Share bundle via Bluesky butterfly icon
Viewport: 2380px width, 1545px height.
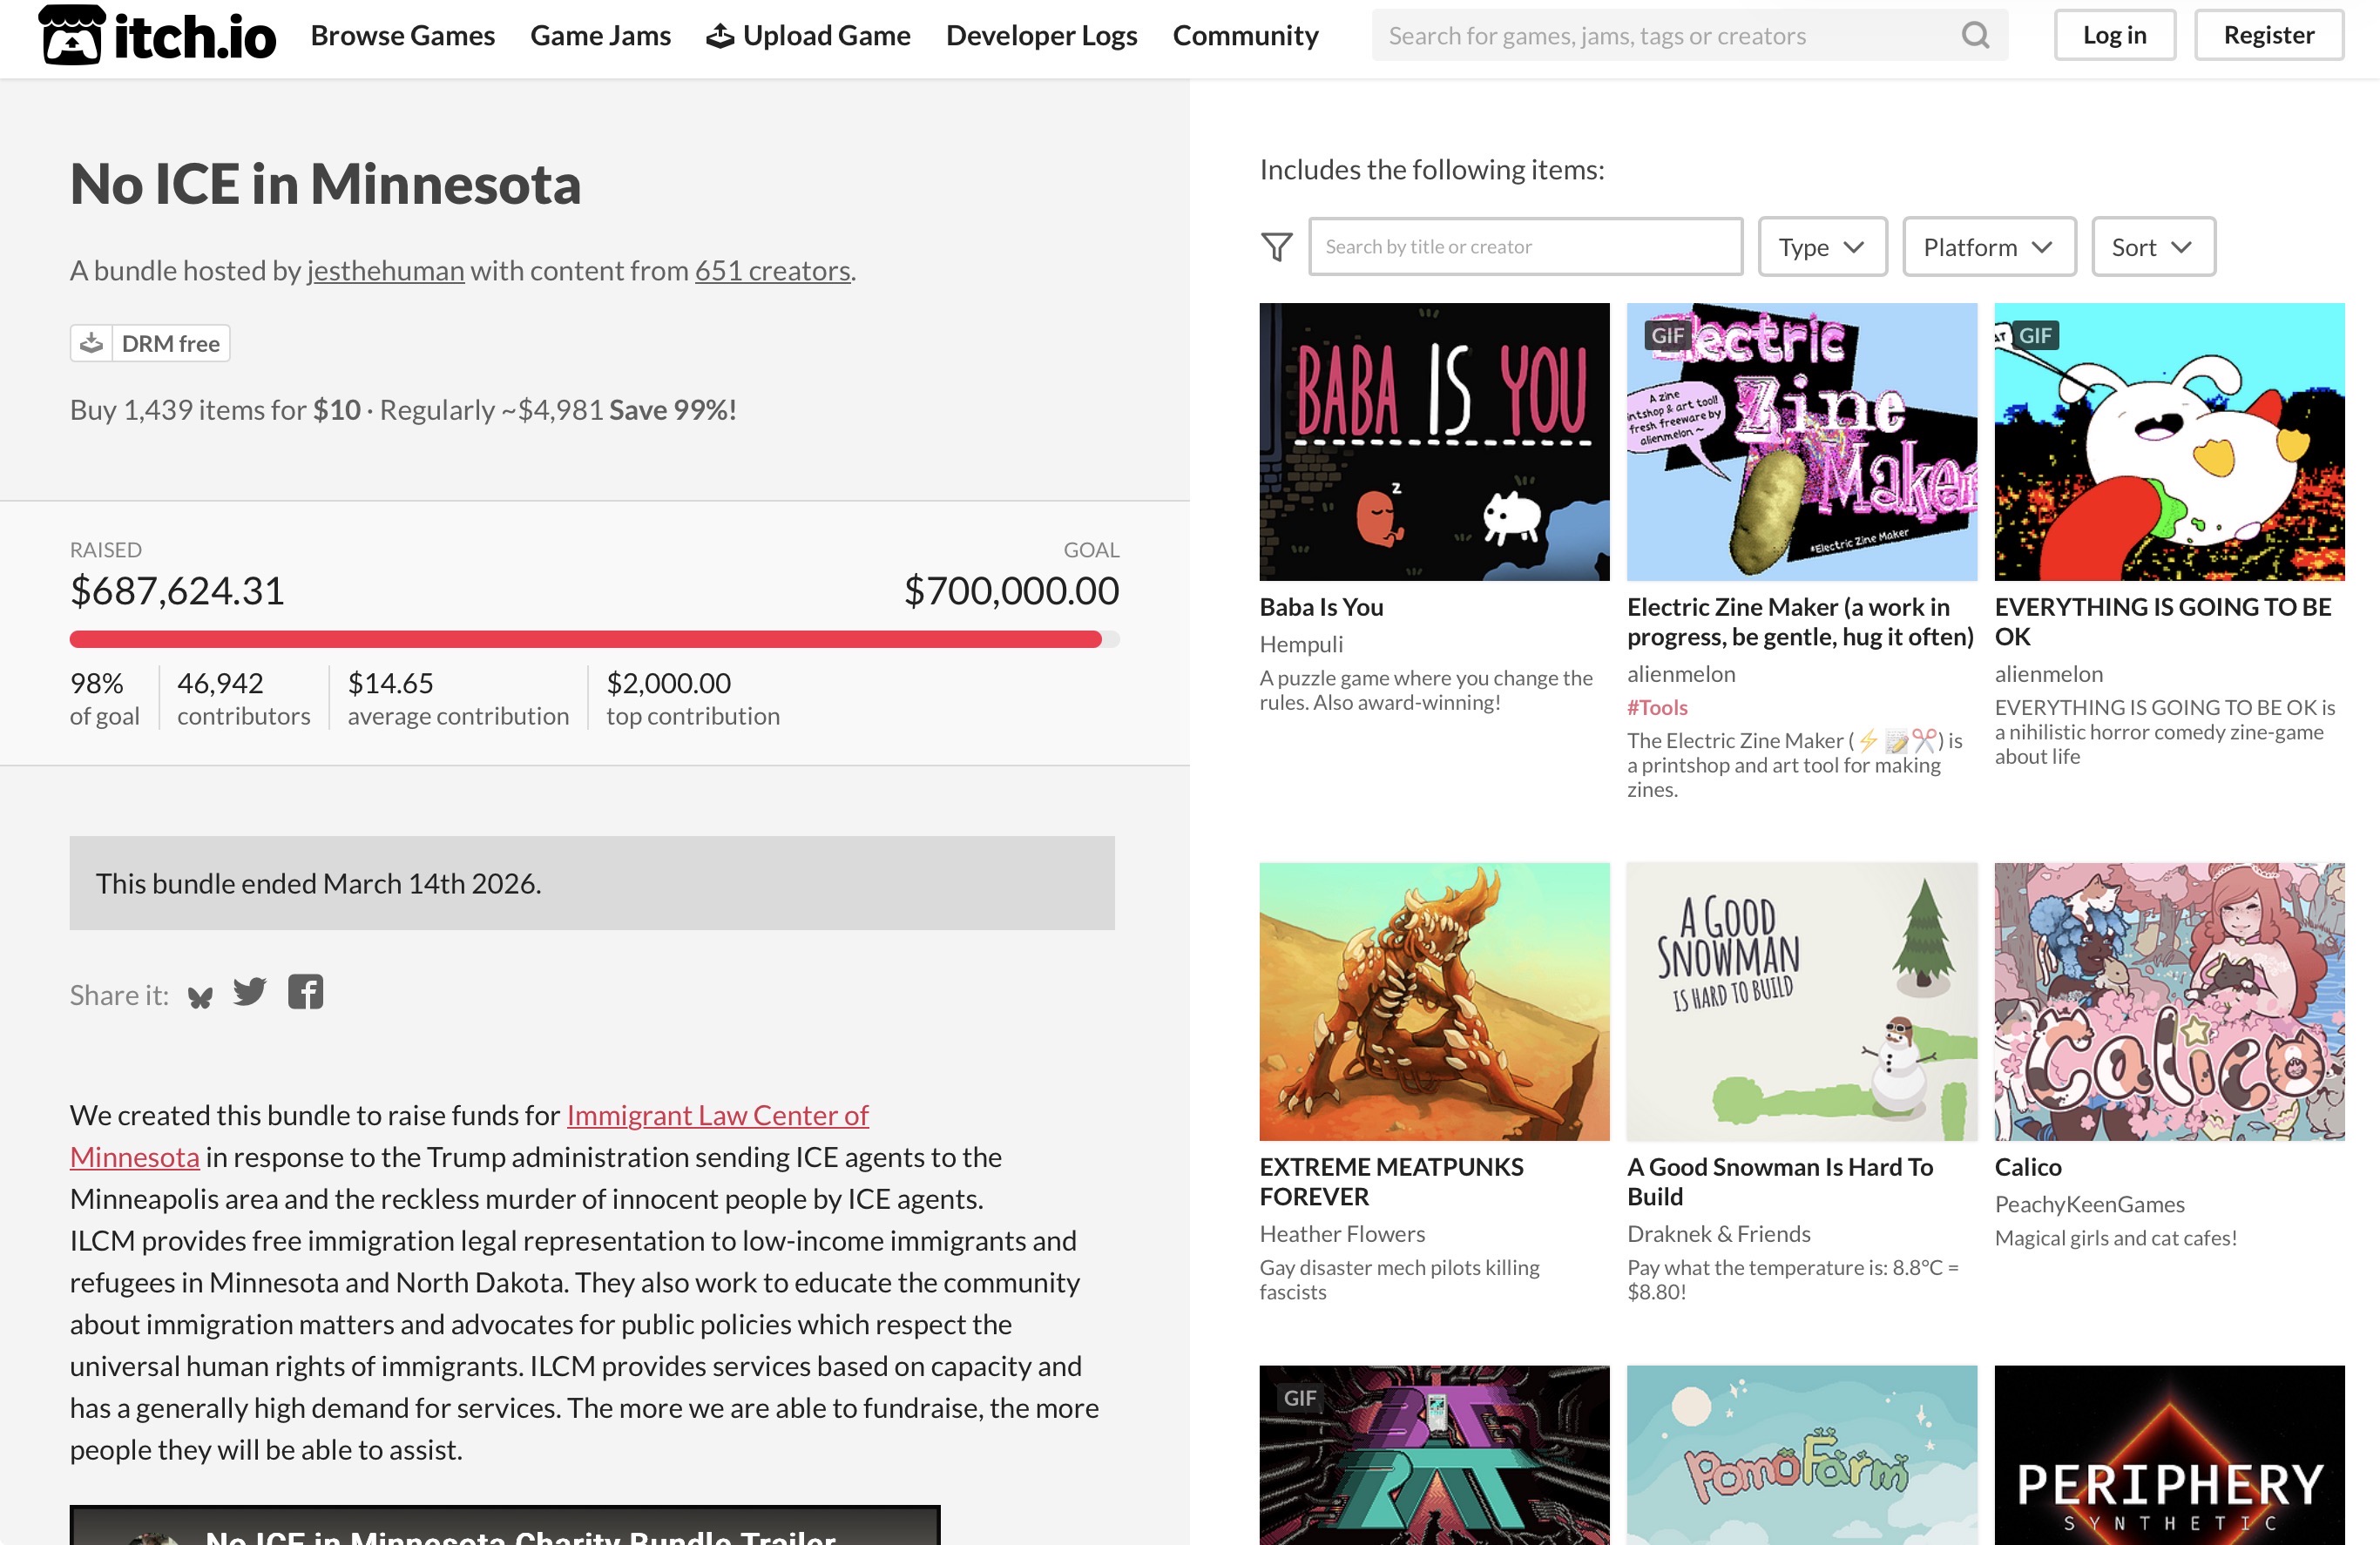pyautogui.click(x=200, y=996)
